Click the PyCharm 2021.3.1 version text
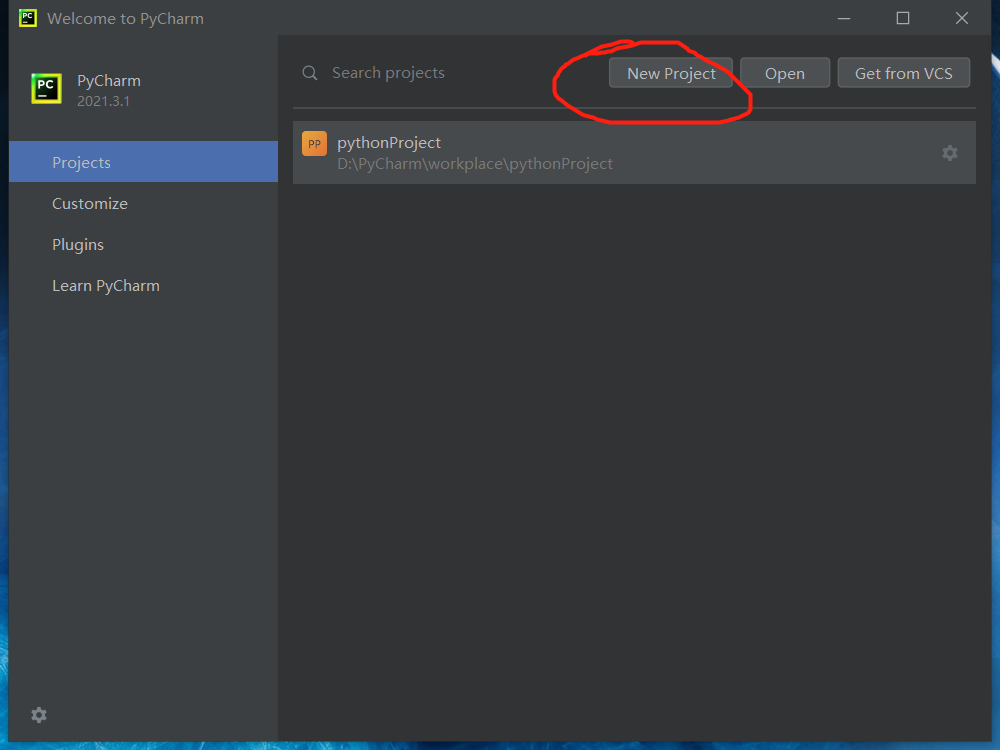1000x750 pixels. click(103, 101)
